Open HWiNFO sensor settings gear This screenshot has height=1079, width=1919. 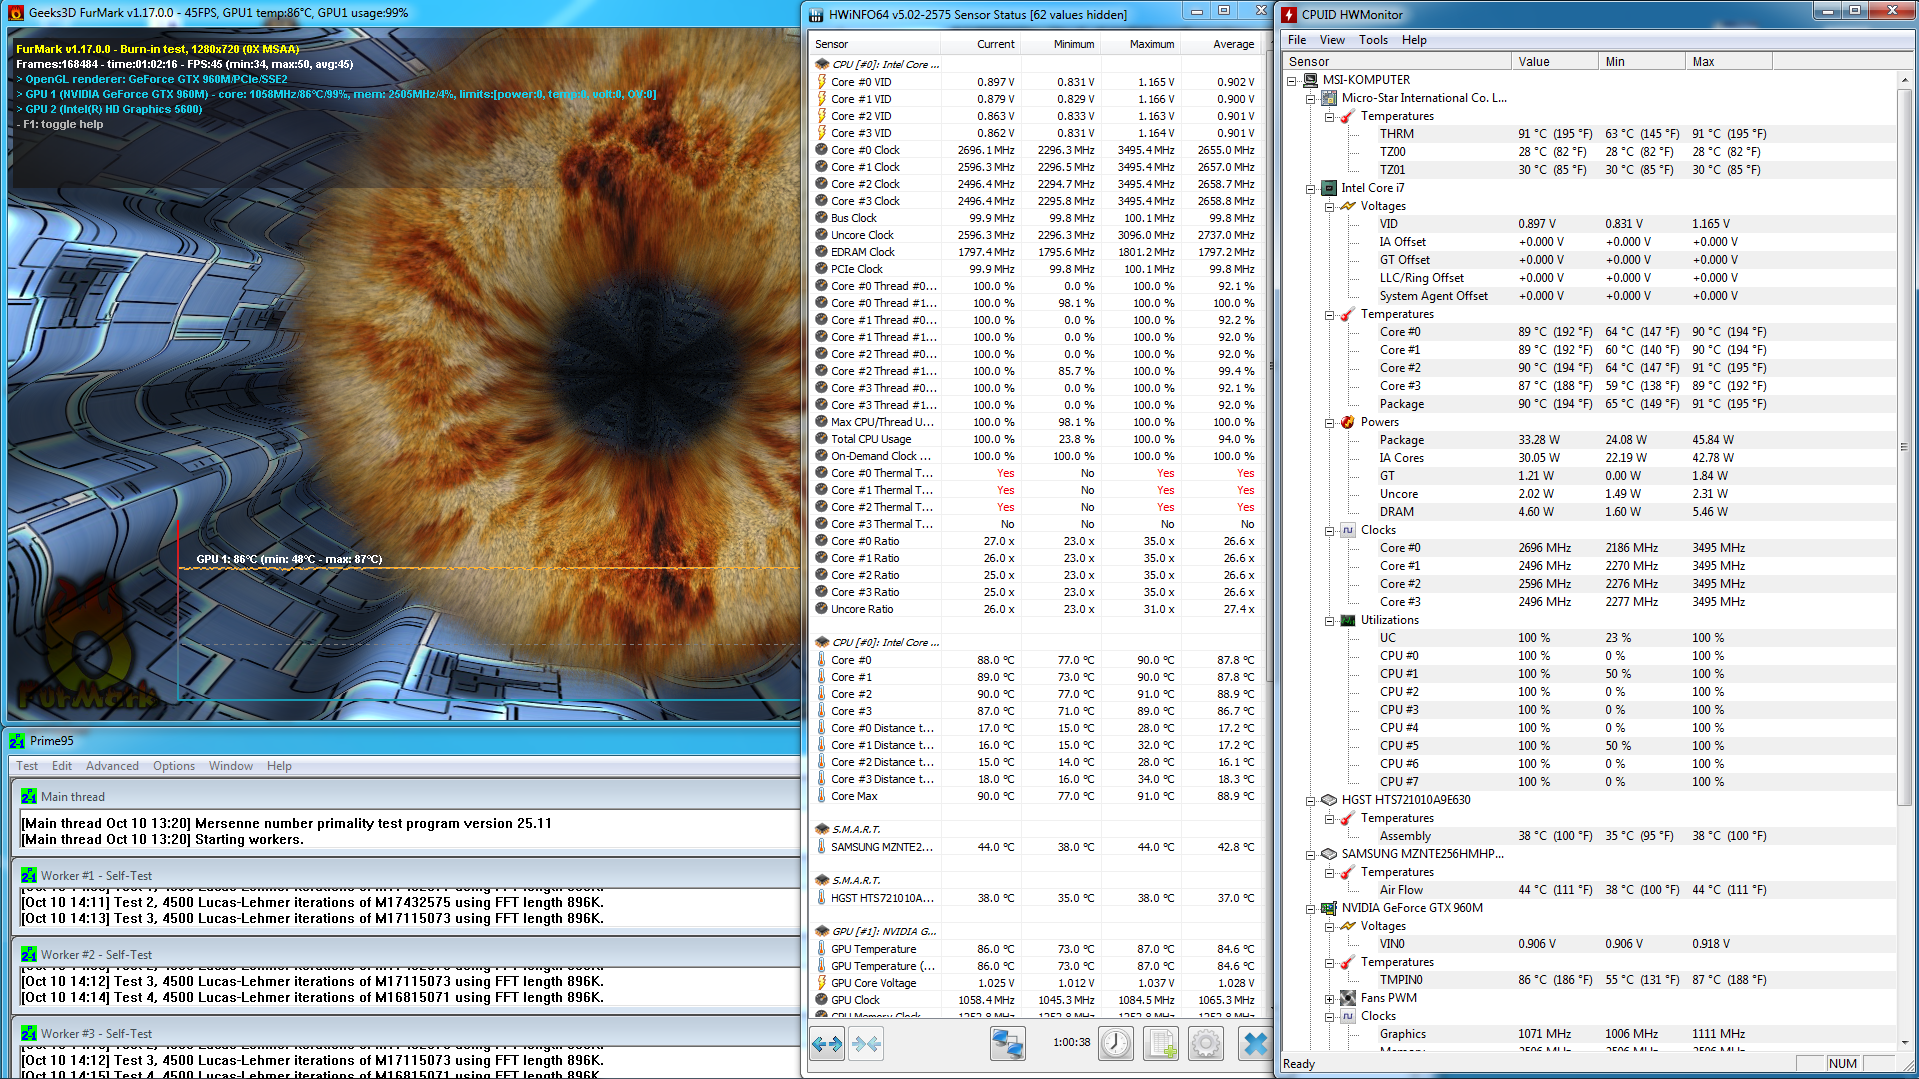[x=1206, y=1044]
